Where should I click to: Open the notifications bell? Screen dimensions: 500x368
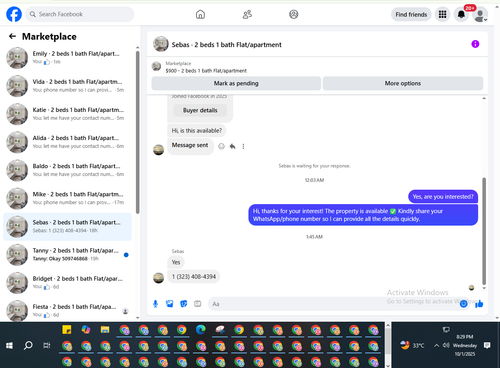point(461,14)
